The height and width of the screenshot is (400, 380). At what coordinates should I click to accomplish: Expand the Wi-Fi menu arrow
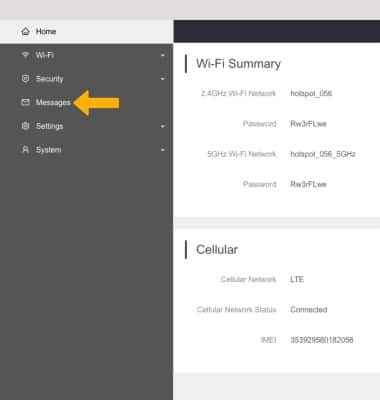(163, 55)
